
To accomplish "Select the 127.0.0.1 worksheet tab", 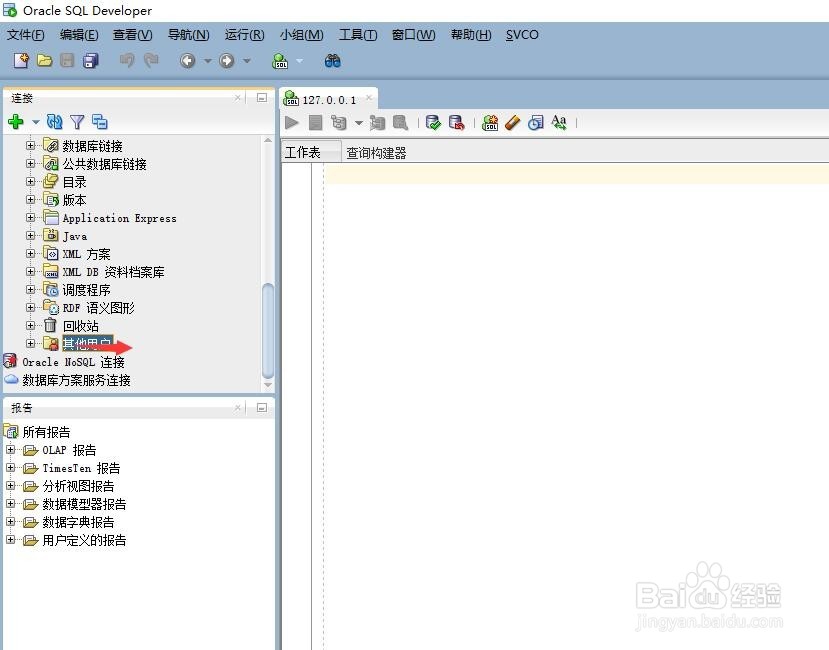I will coord(329,99).
